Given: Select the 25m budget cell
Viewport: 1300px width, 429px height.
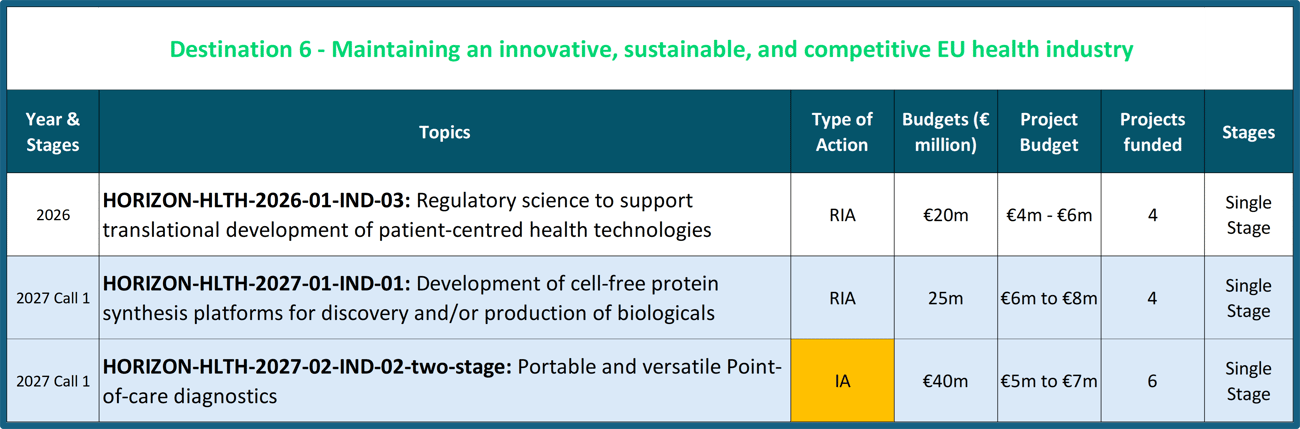Looking at the screenshot, I should tap(945, 298).
